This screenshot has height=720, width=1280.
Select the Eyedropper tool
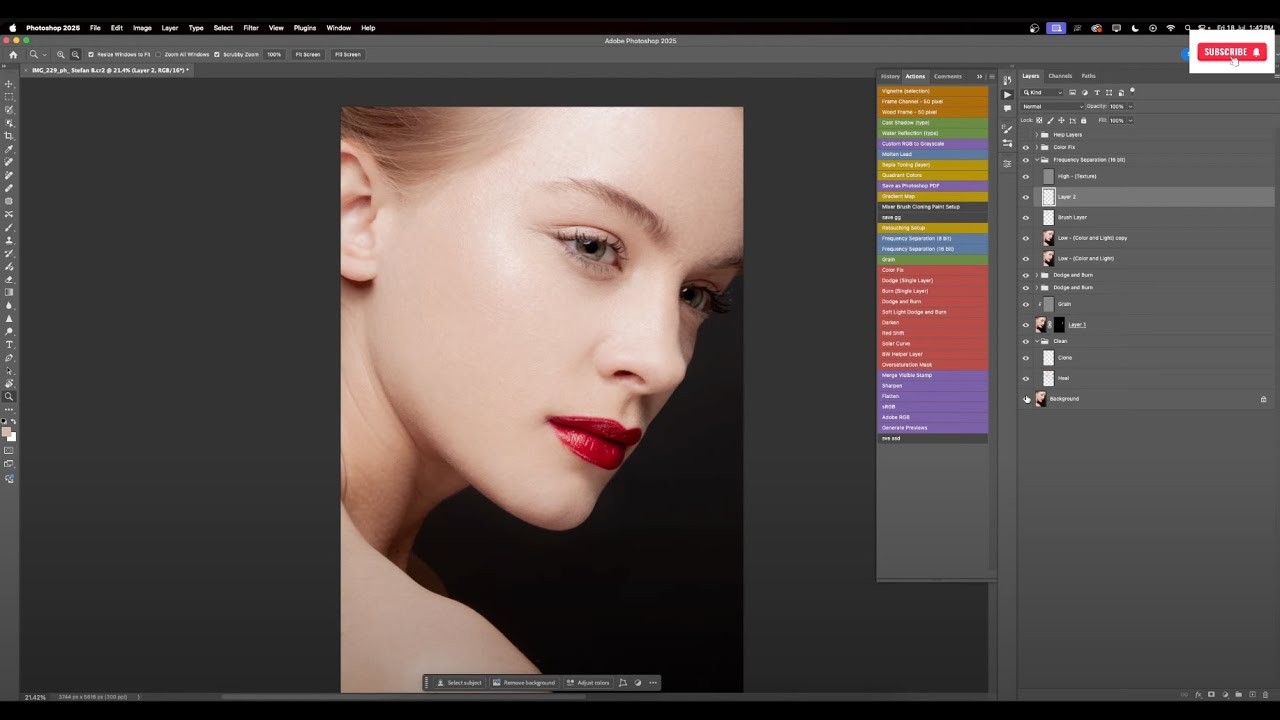coord(9,148)
